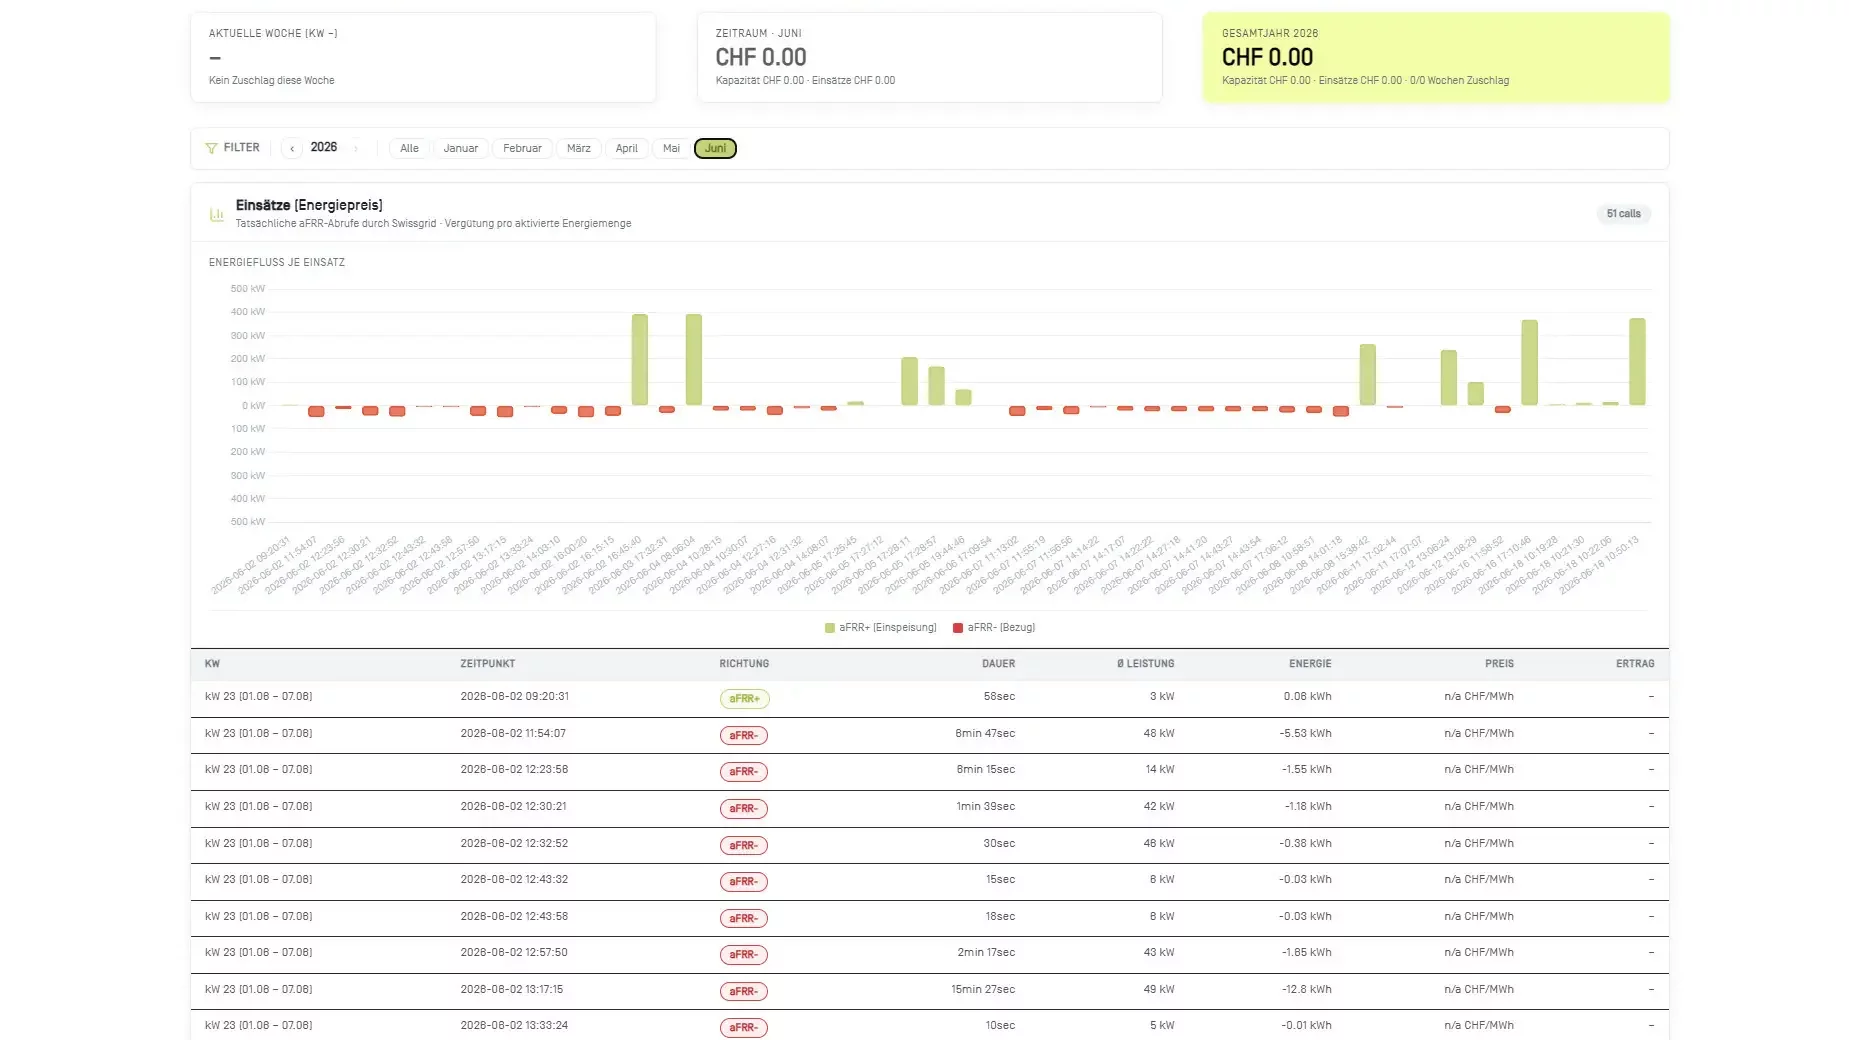Select the Februar month filter
The width and height of the screenshot is (1849, 1040).
pos(522,148)
